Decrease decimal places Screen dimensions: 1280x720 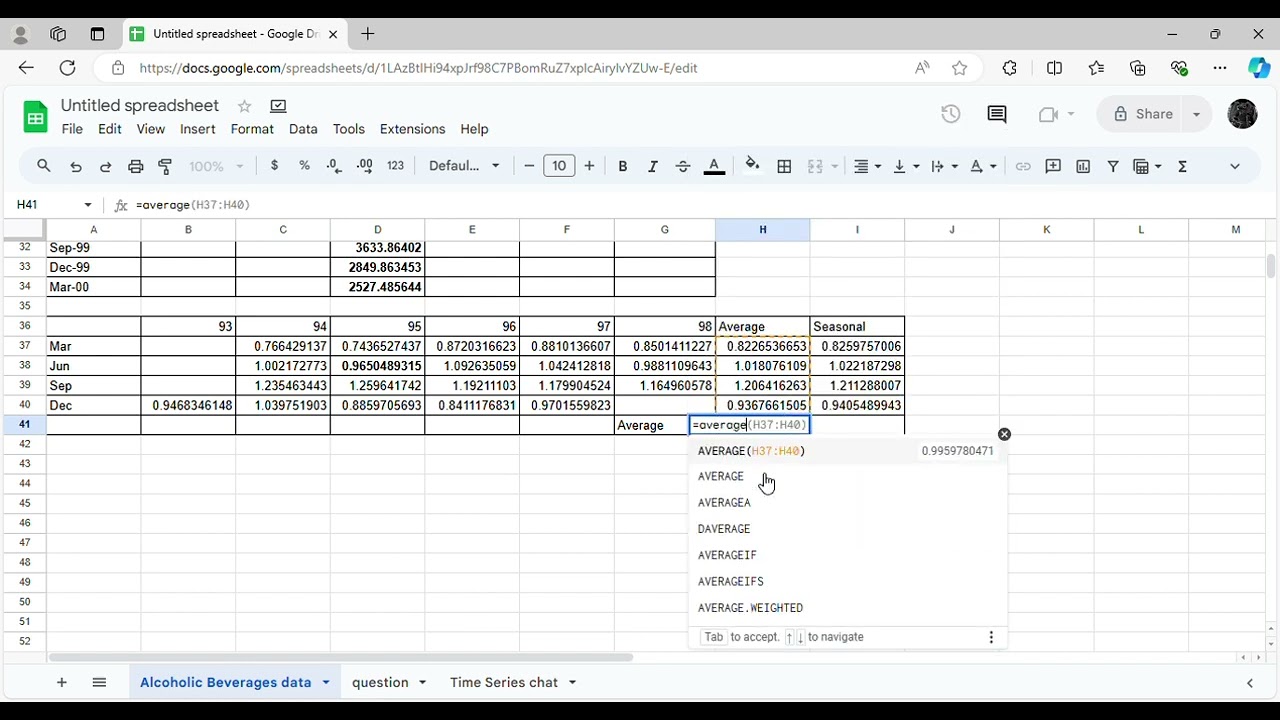point(334,166)
